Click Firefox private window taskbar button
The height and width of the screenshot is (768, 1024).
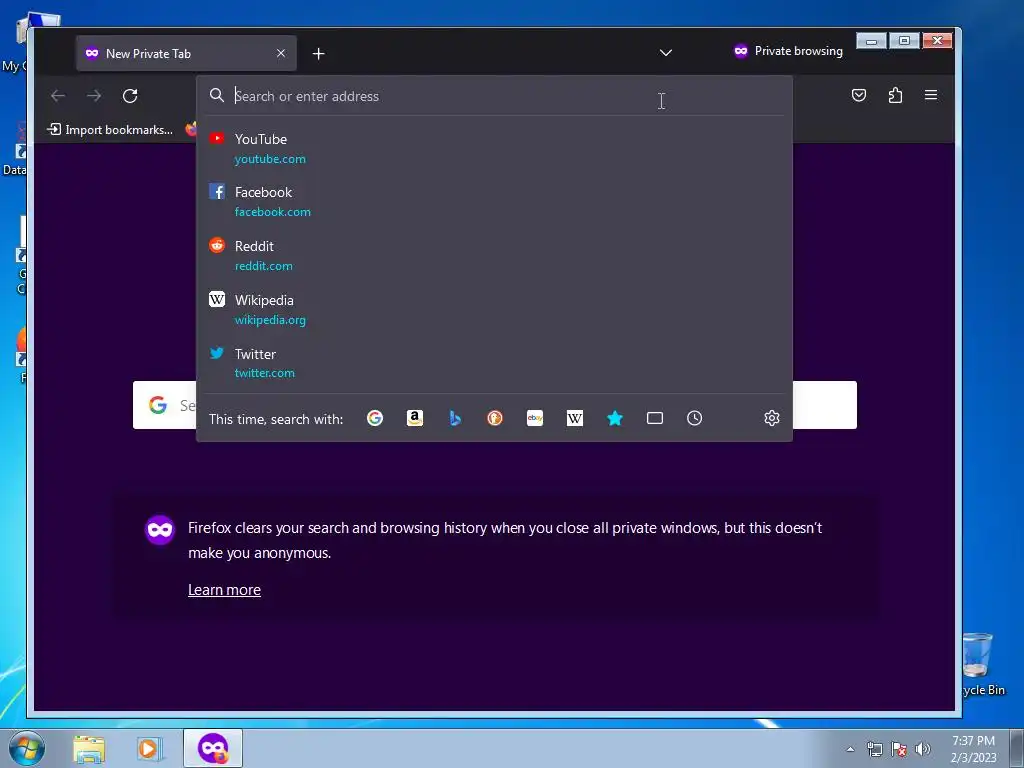[213, 748]
